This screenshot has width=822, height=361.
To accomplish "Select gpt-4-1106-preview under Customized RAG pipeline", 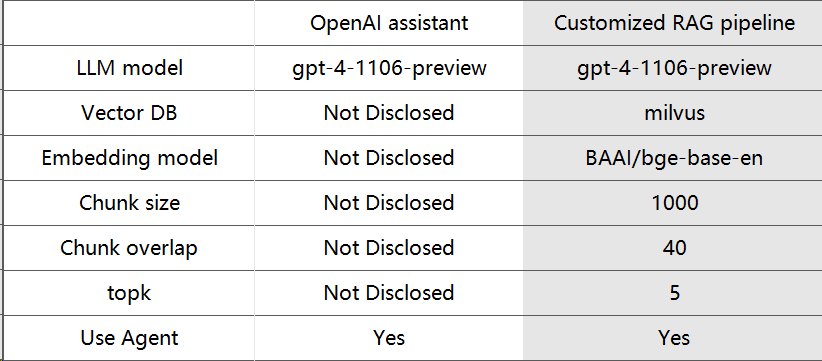I will (674, 68).
